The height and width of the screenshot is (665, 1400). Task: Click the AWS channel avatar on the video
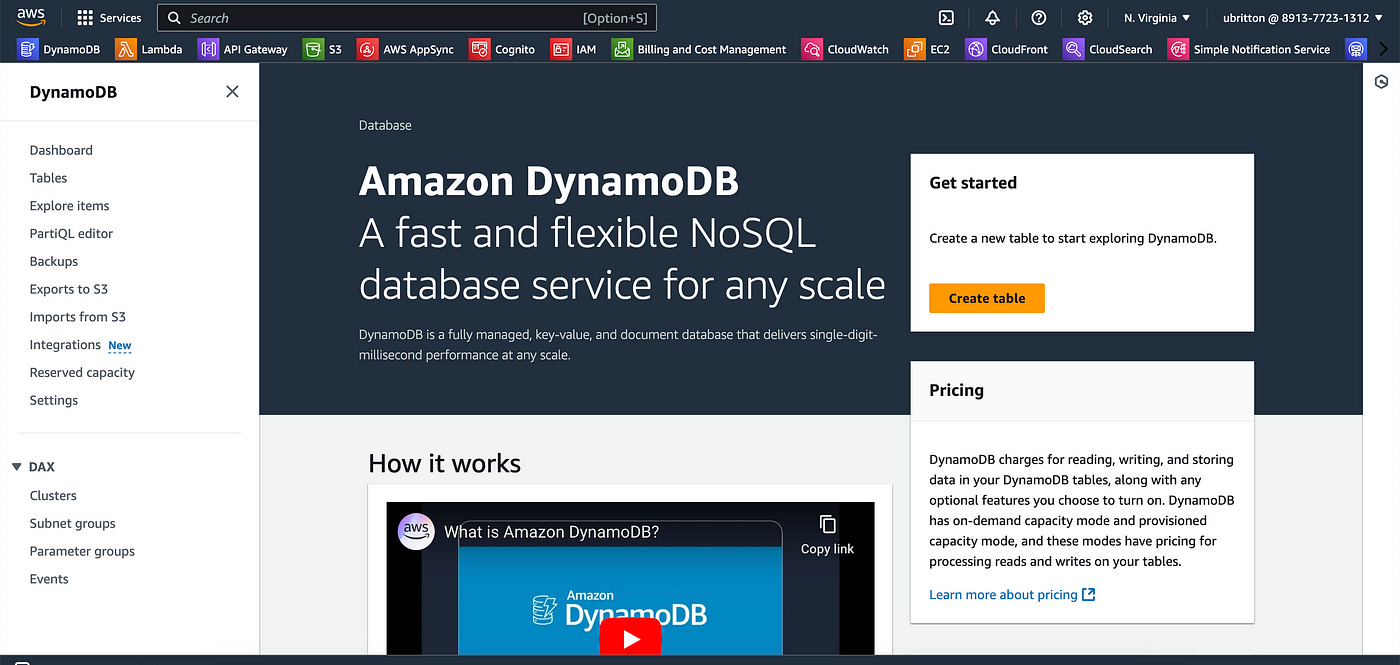(416, 531)
